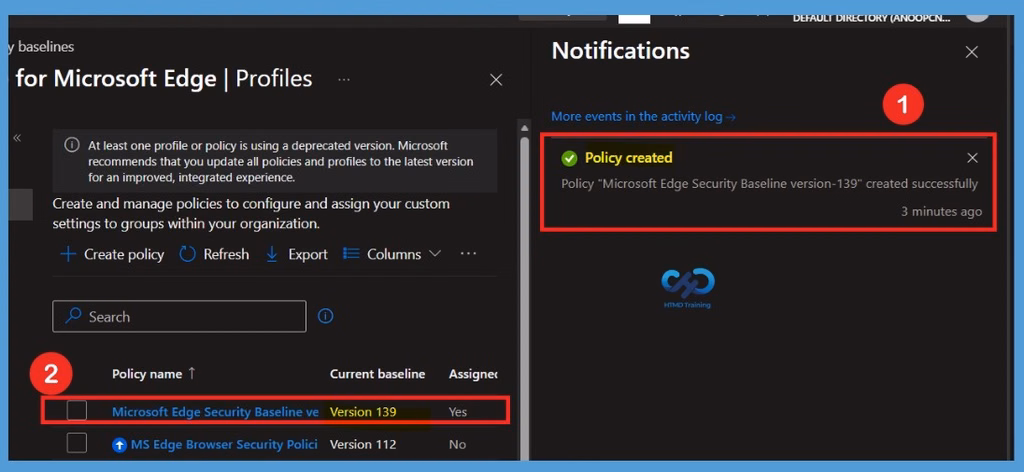
Task: Dismiss the Policy created notification
Action: (x=972, y=158)
